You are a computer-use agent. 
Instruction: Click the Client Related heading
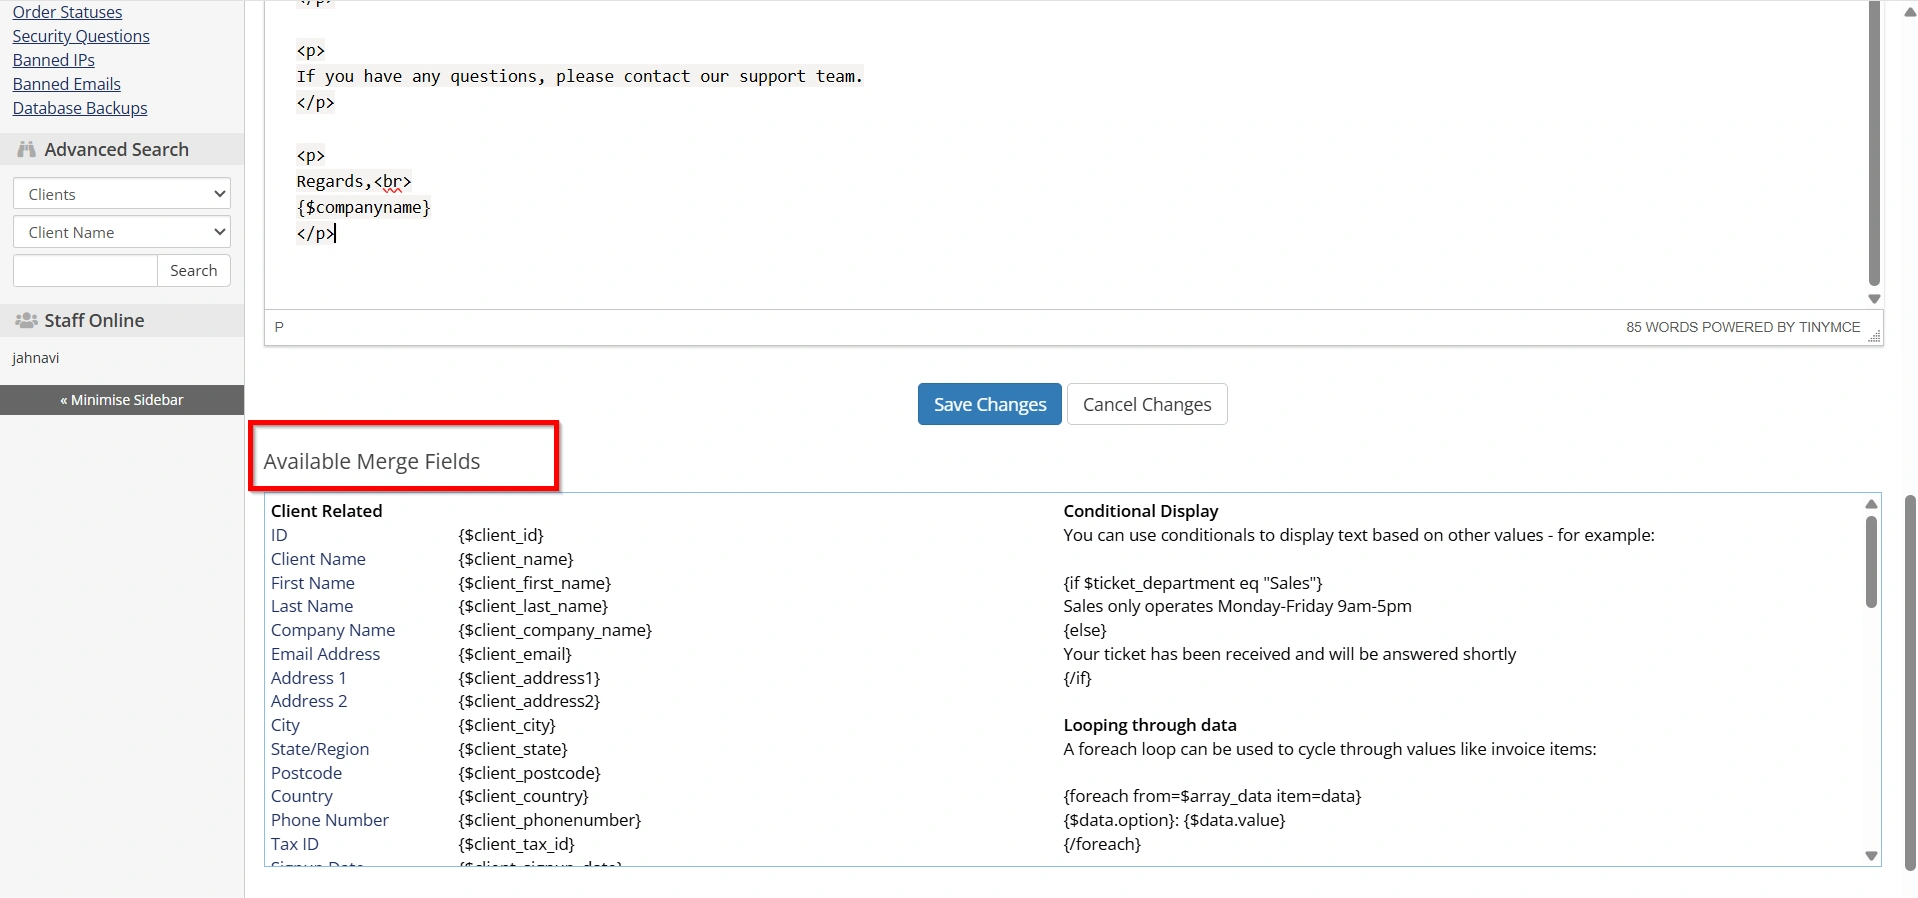click(327, 511)
